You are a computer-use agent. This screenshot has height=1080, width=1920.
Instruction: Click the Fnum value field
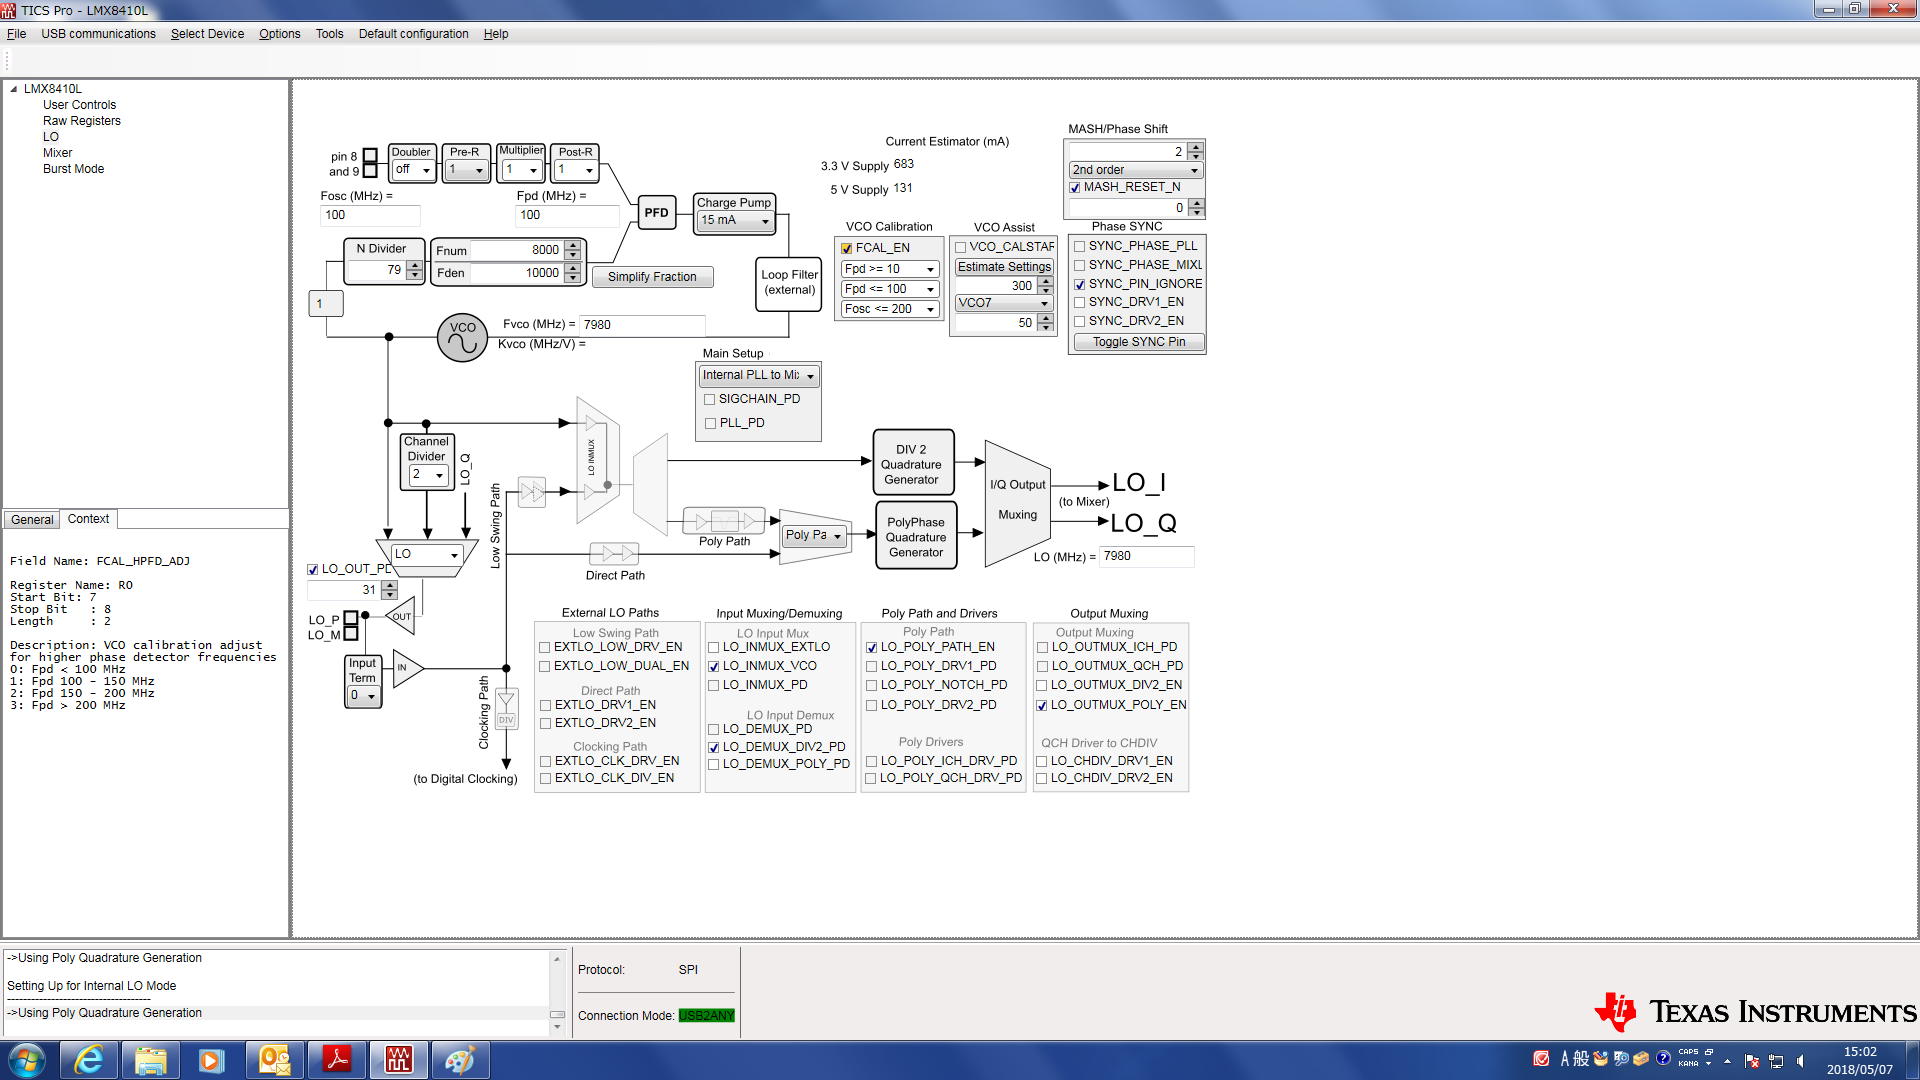(517, 250)
